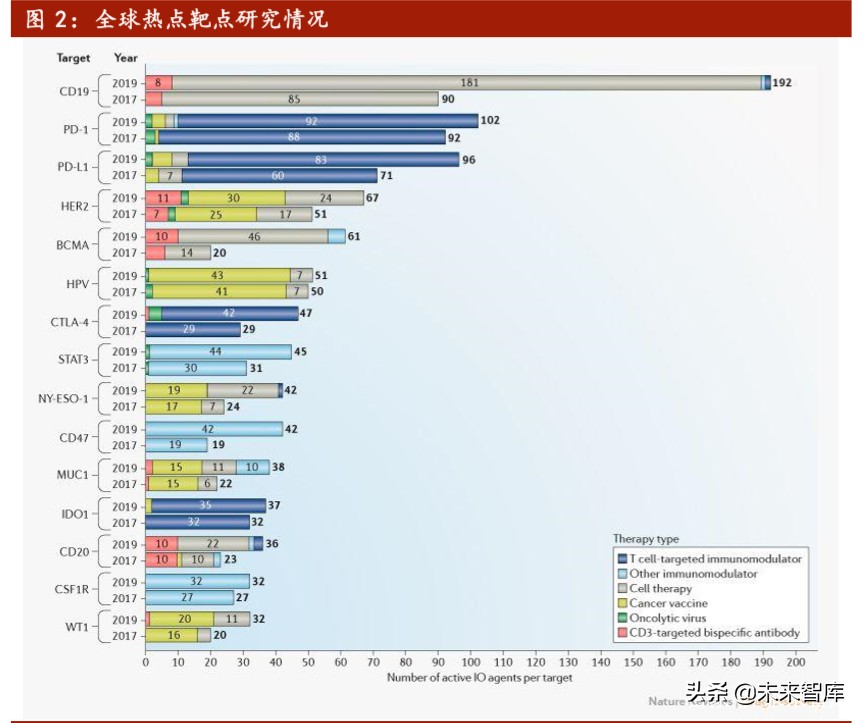Click the x-axis title 'Number of active IO agents per target'

click(x=480, y=678)
